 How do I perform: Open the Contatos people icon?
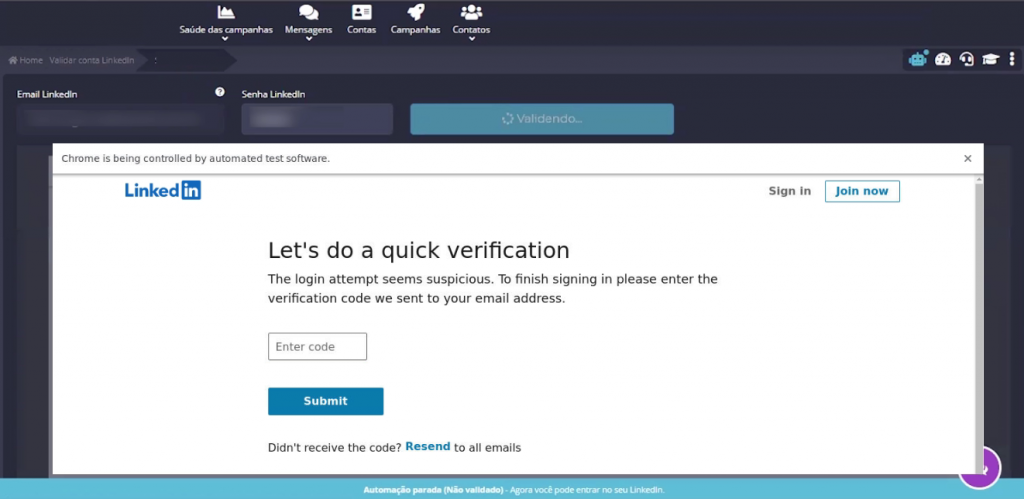tap(471, 12)
